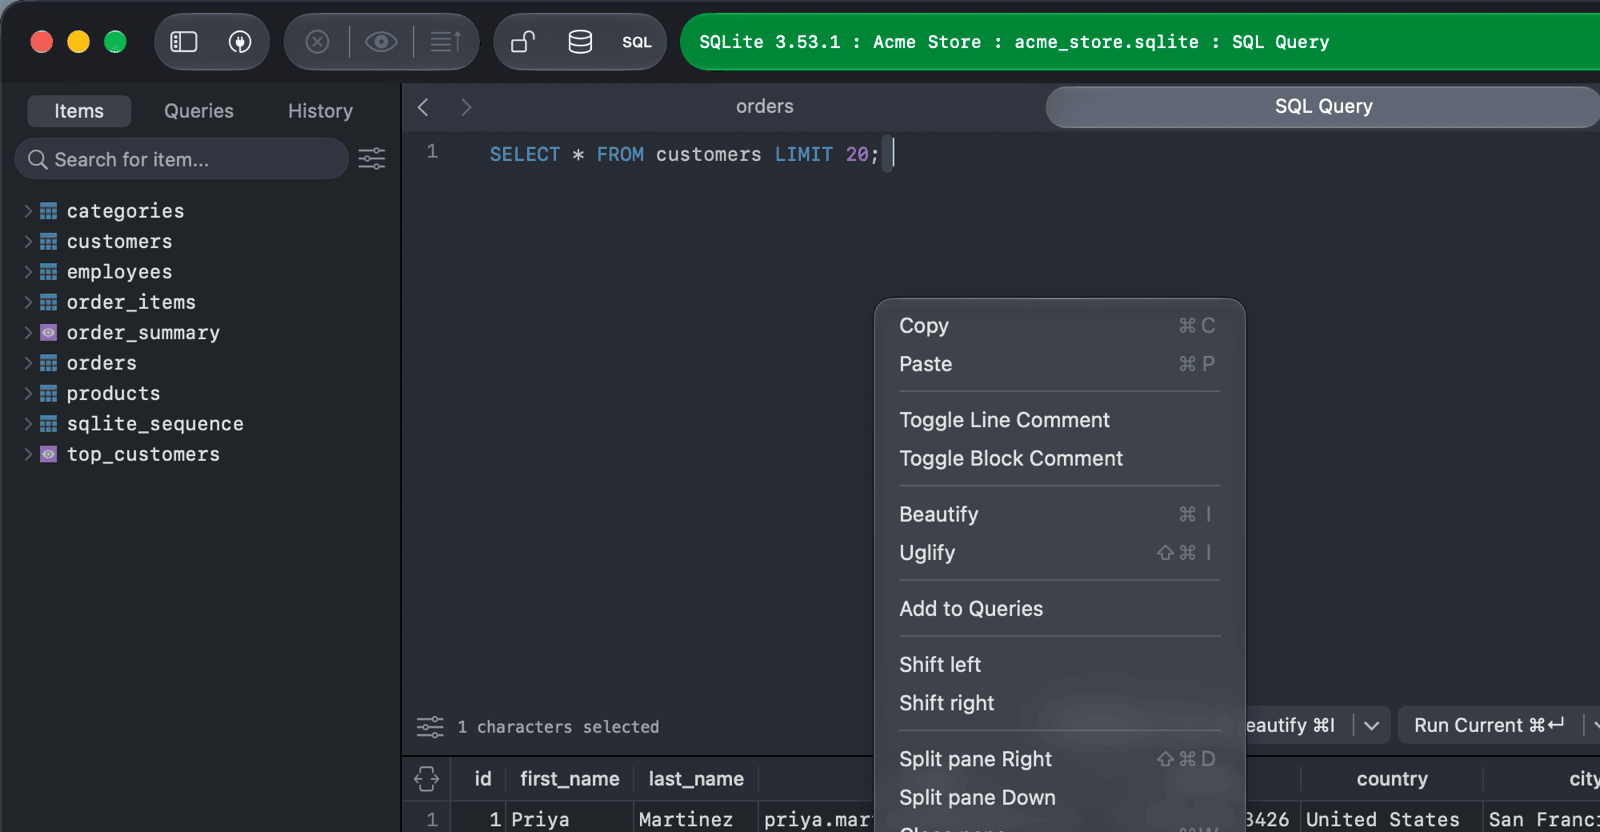
Task: Click the first_name column header
Action: point(570,779)
